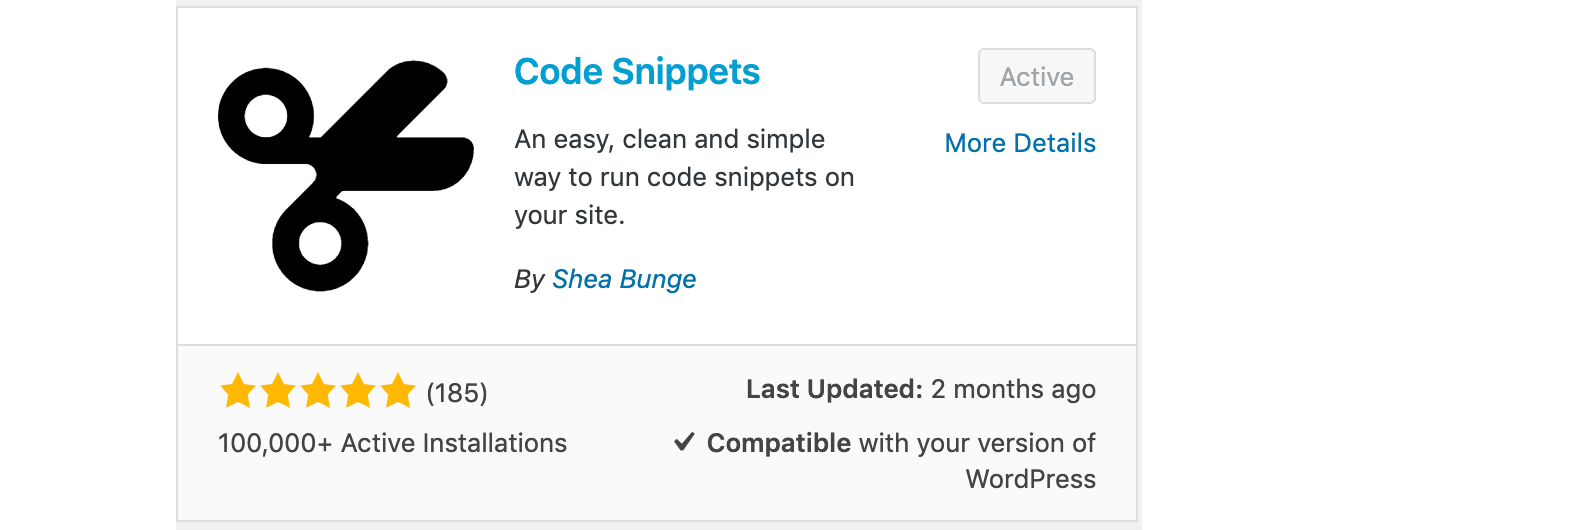Open the Code Snippets plugin title link
The width and height of the screenshot is (1596, 530).
coord(637,72)
